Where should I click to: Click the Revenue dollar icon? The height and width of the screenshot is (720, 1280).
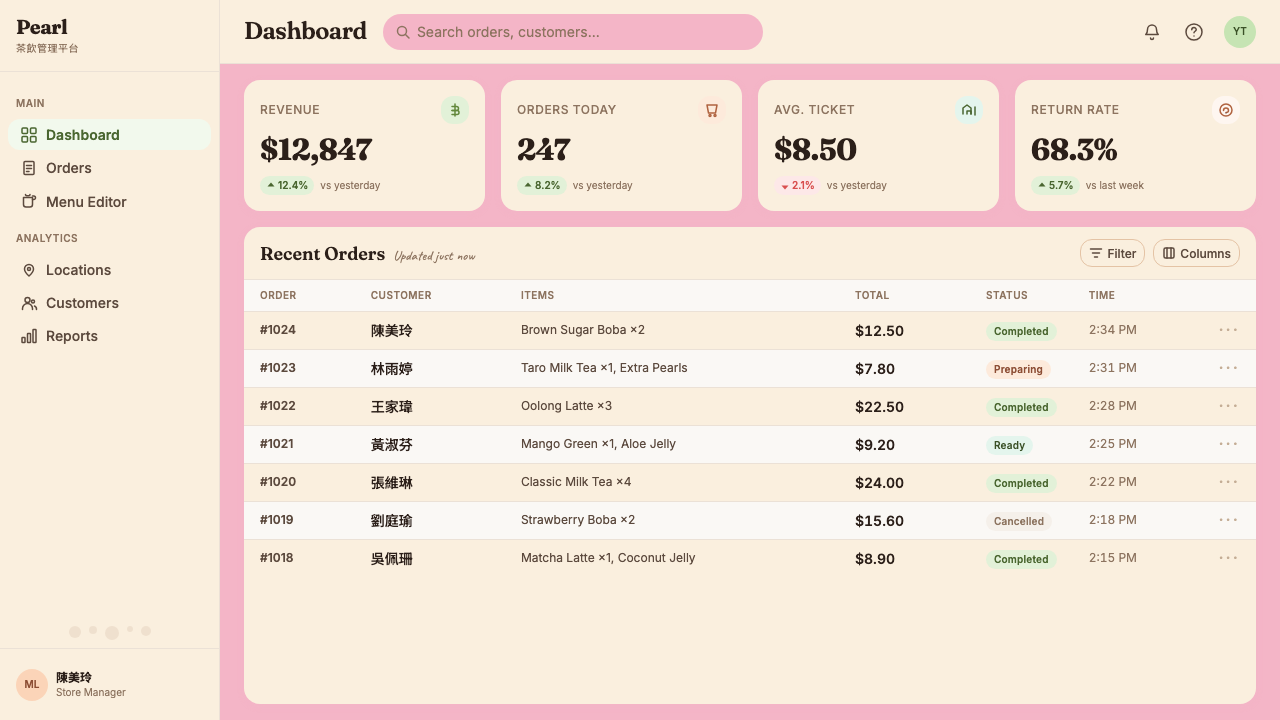click(x=455, y=110)
